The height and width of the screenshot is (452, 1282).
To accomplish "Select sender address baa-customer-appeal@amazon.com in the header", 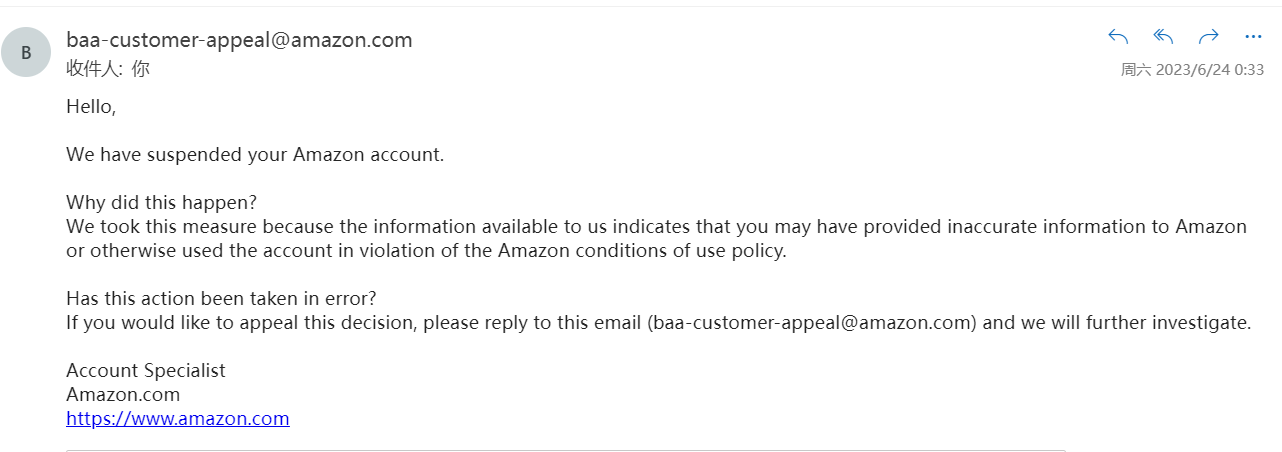I will coord(239,40).
